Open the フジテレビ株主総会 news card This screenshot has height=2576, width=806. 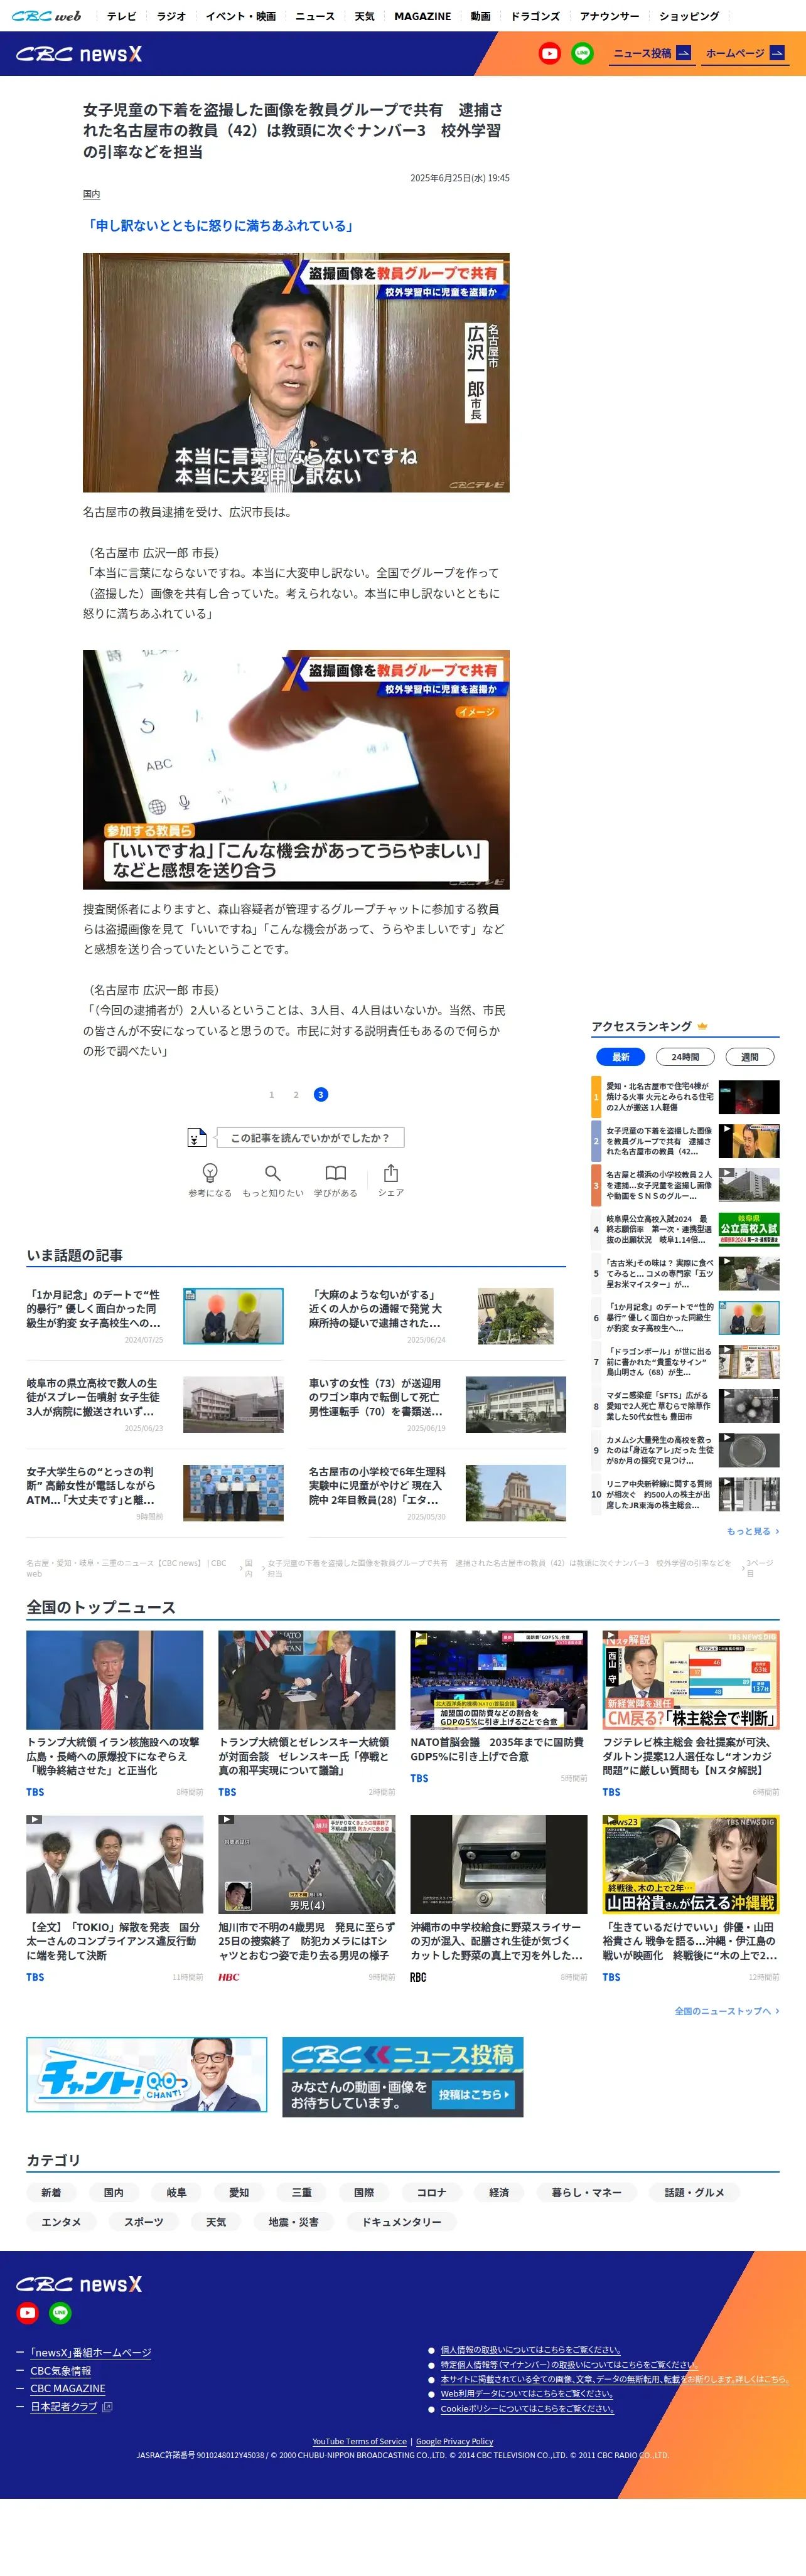691,1713
